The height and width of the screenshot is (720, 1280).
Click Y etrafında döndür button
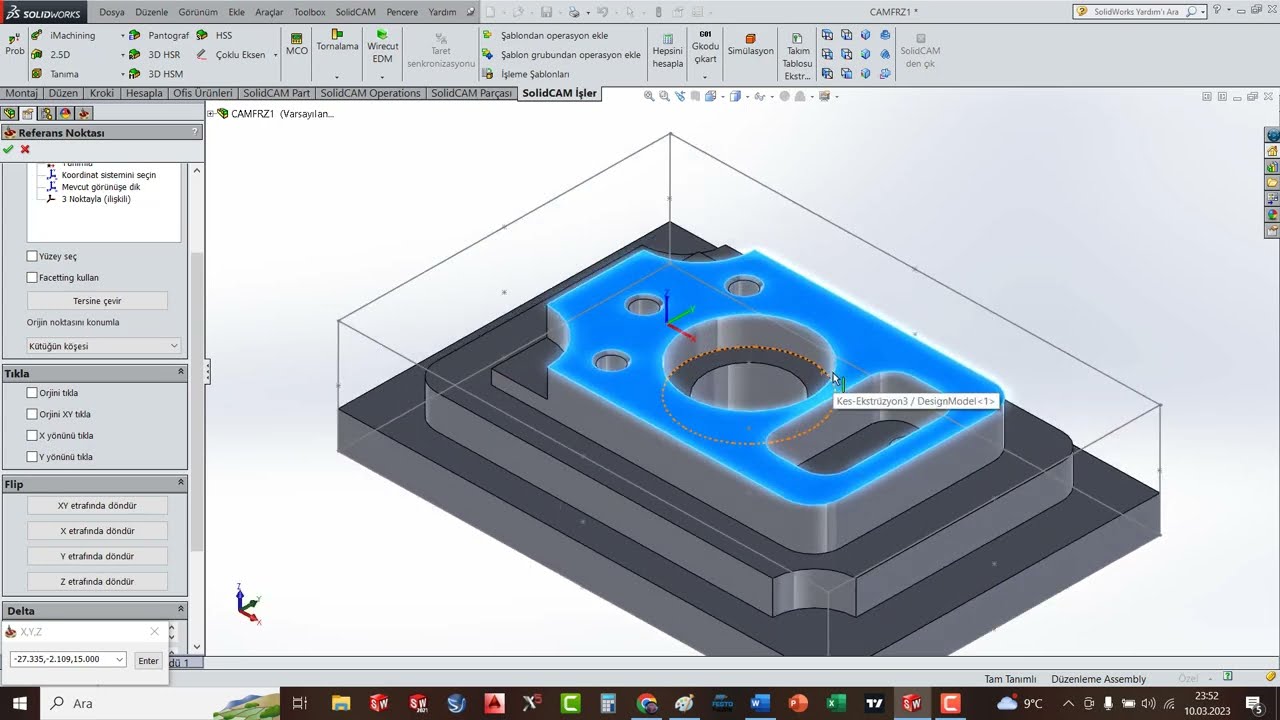tap(97, 556)
